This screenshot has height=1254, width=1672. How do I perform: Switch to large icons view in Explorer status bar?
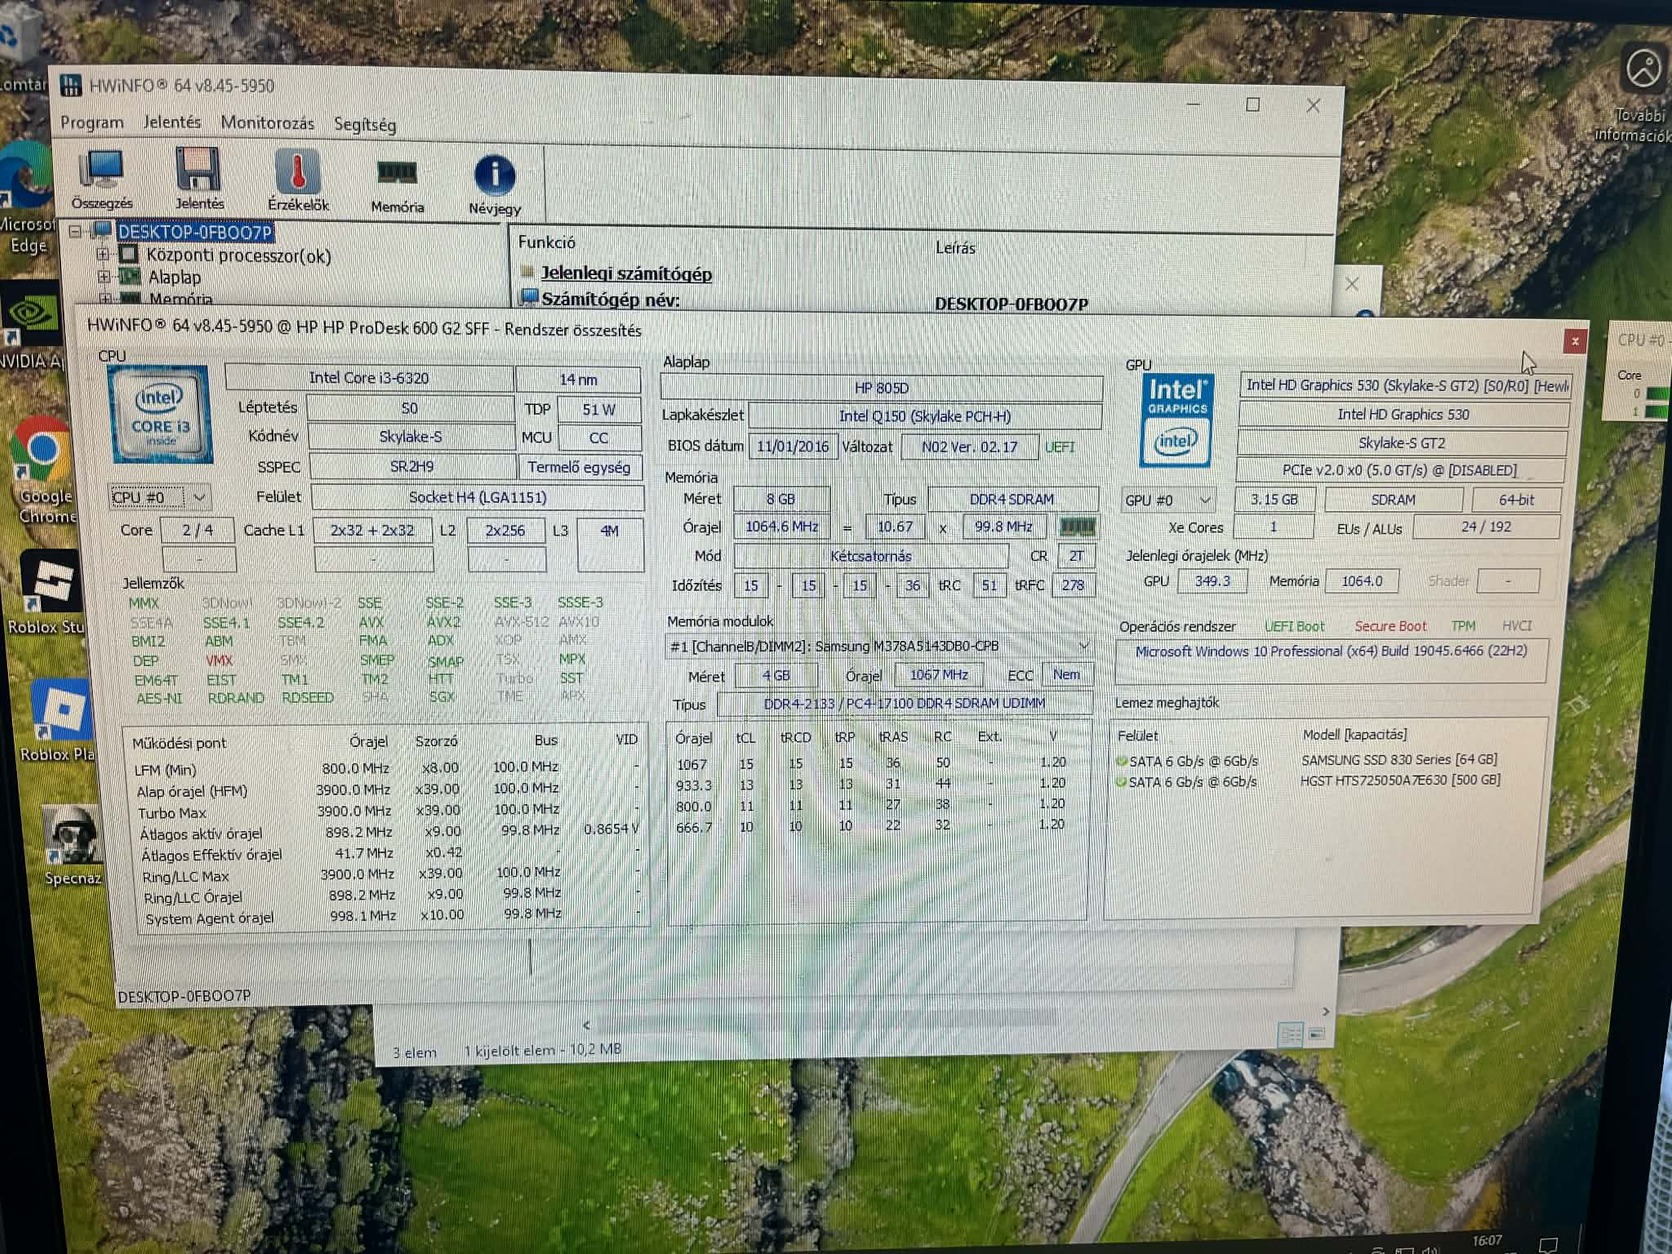pos(1317,1034)
